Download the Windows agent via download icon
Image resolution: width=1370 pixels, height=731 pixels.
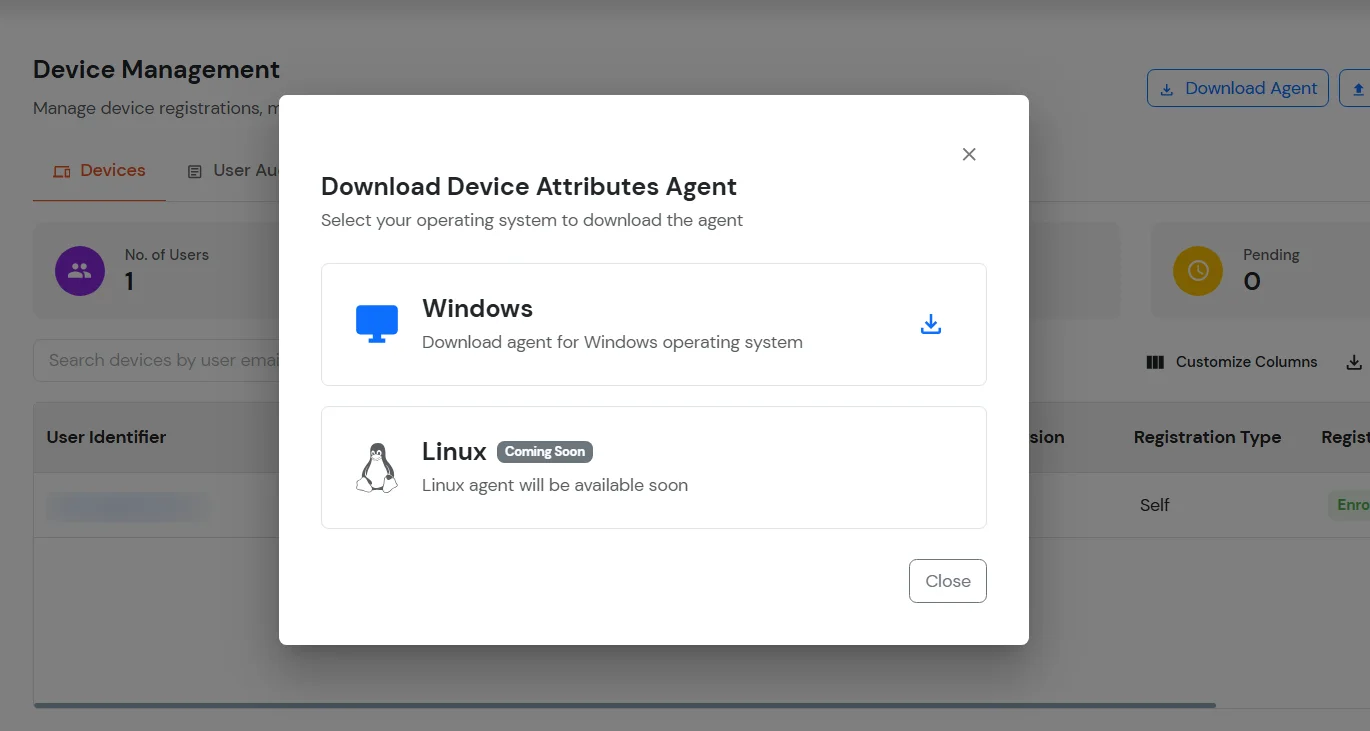tap(931, 324)
